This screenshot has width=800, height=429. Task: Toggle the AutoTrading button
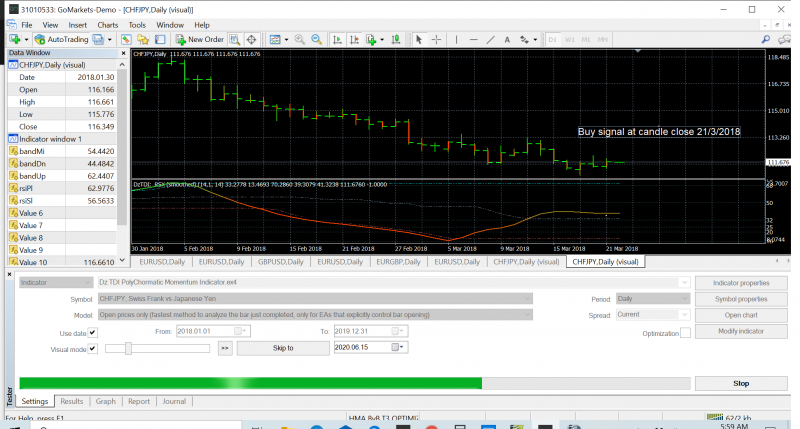coord(61,39)
